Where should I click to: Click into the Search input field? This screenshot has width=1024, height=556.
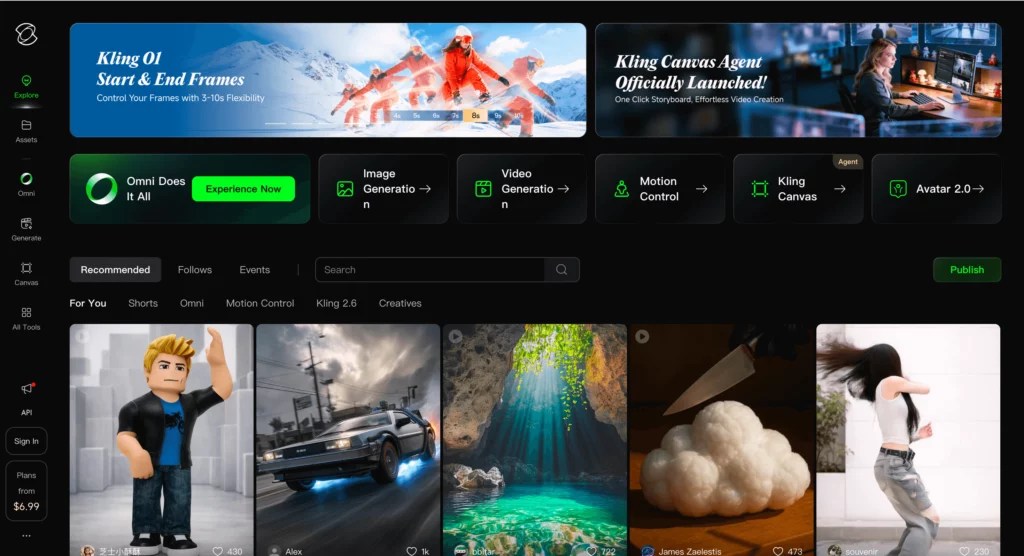[430, 270]
